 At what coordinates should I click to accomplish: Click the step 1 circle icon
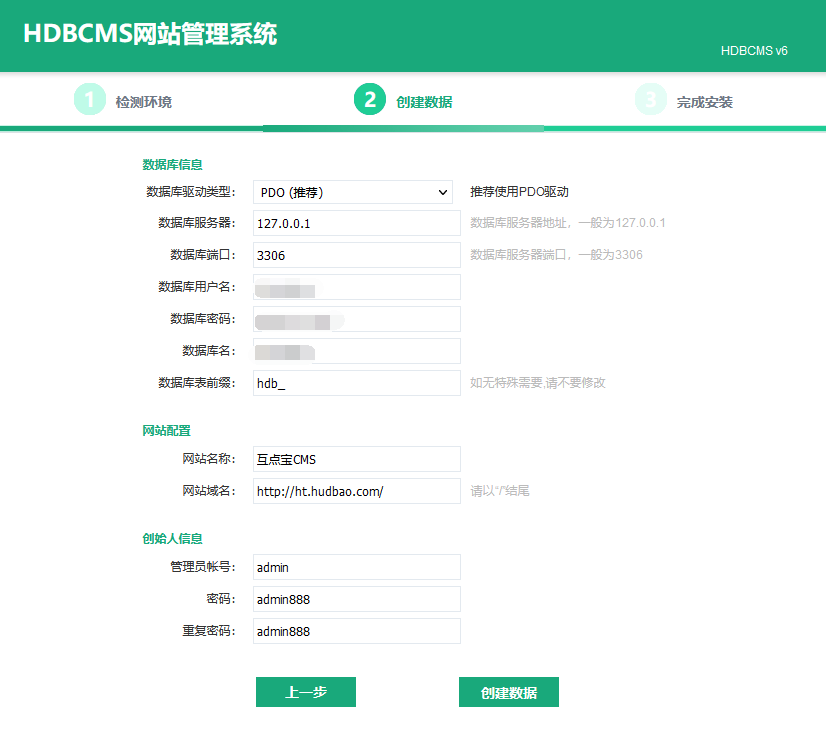pos(90,100)
